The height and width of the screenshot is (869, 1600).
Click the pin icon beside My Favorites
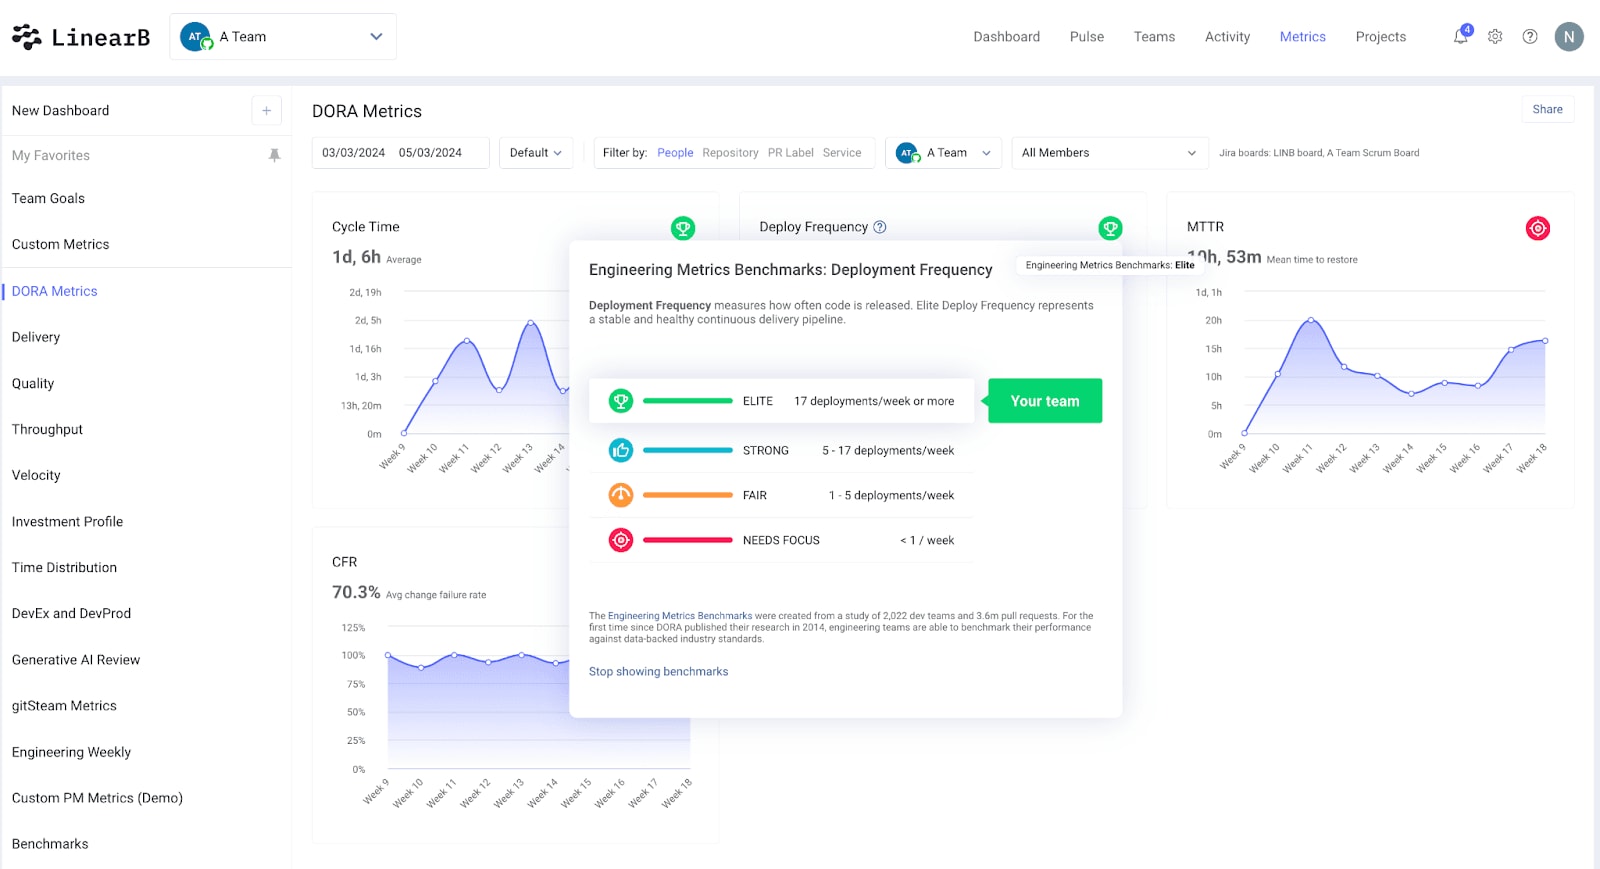tap(275, 155)
